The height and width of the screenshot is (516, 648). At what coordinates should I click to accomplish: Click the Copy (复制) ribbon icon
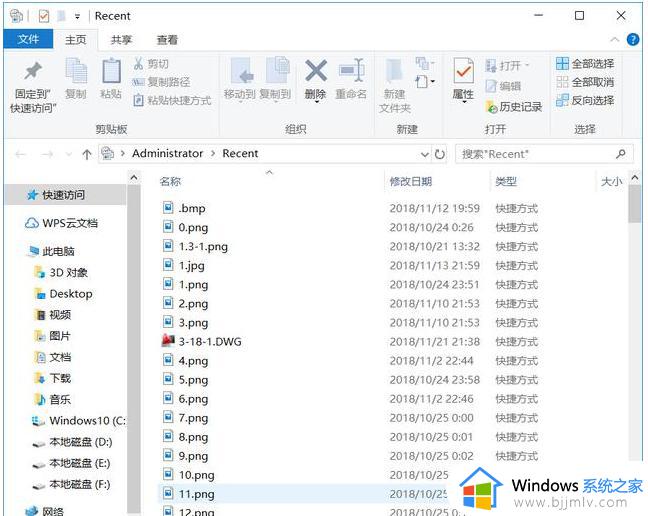point(76,71)
